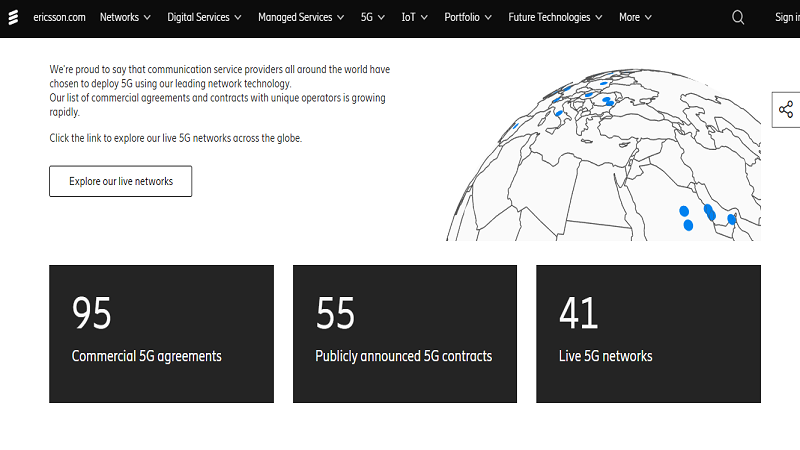Click Explore our live networks button
800x450 pixels.
coord(120,181)
